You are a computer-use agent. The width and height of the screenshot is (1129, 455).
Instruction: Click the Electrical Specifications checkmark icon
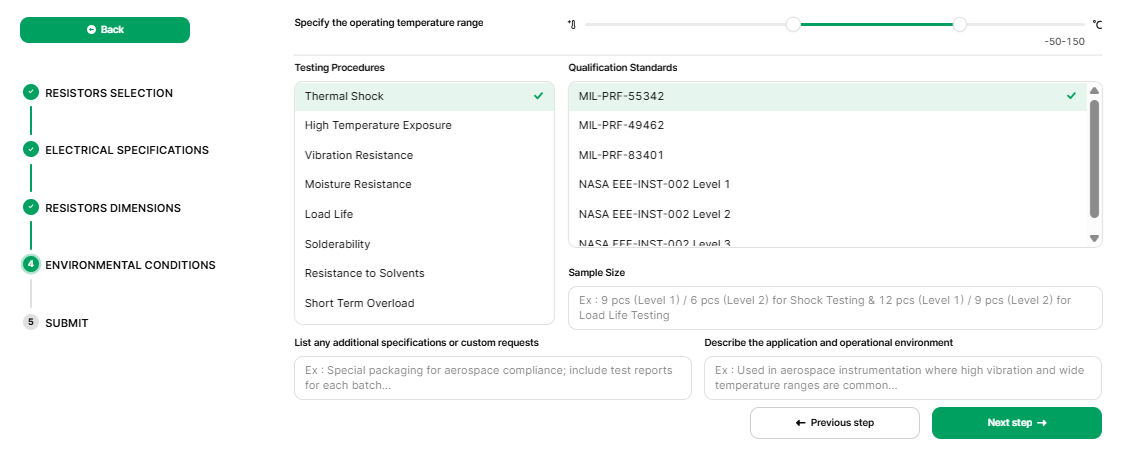31,150
